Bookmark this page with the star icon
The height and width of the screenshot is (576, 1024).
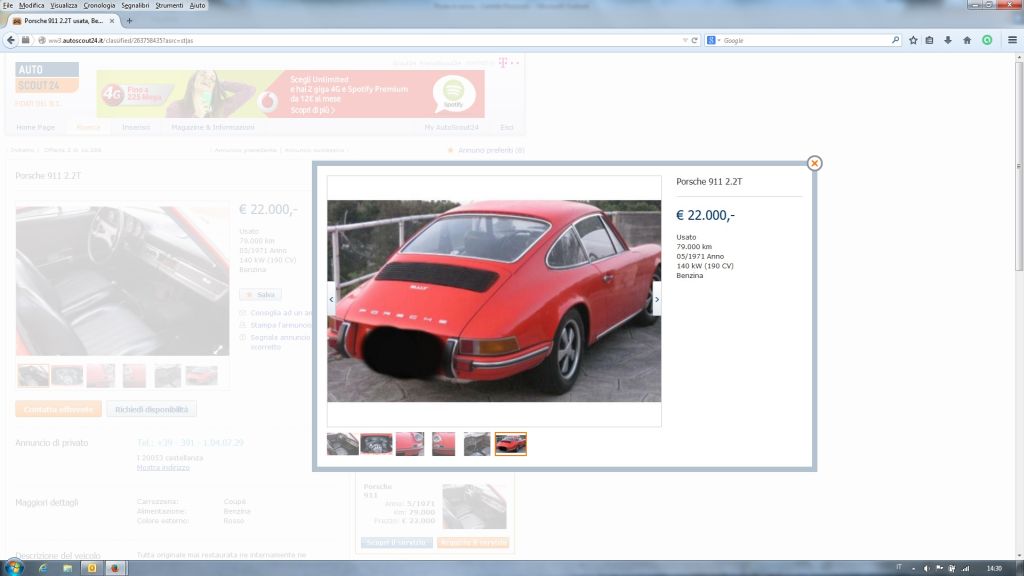coord(913,40)
